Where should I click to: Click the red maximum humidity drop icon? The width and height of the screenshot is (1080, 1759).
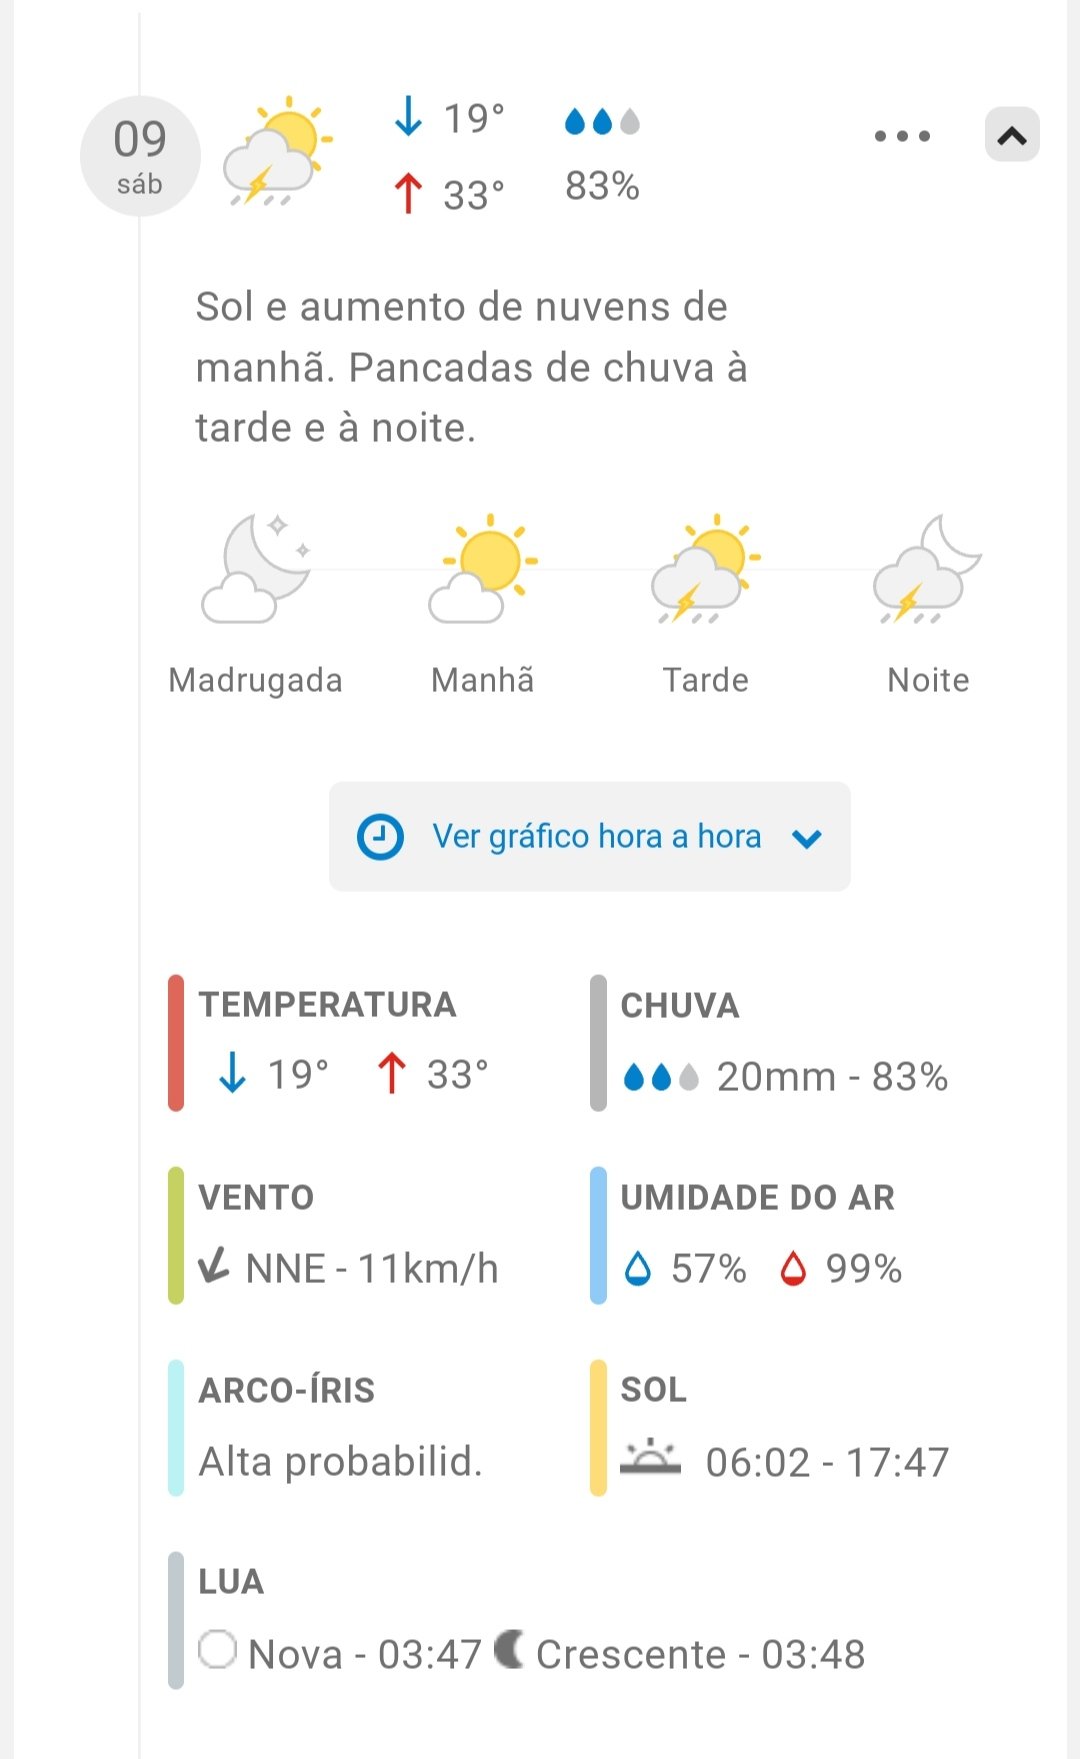[793, 1269]
